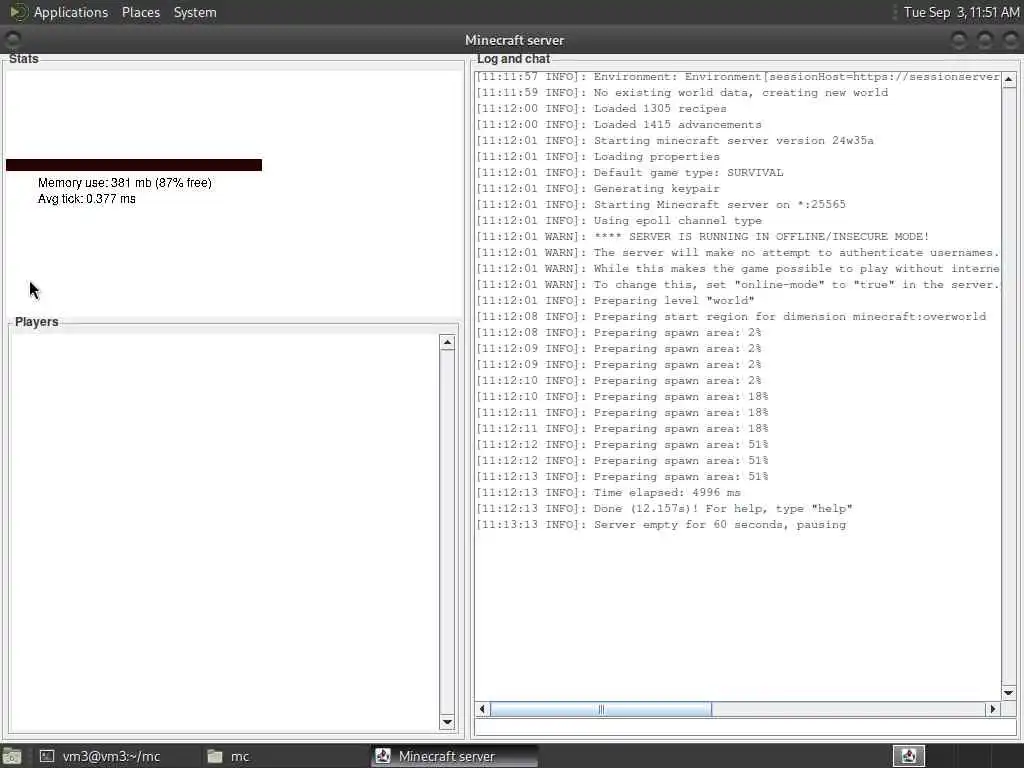Click the 'SERVER IS RUNNING IN OFFLINE/INSECURE MODE' warning
This screenshot has height=768, width=1024.
pos(778,236)
